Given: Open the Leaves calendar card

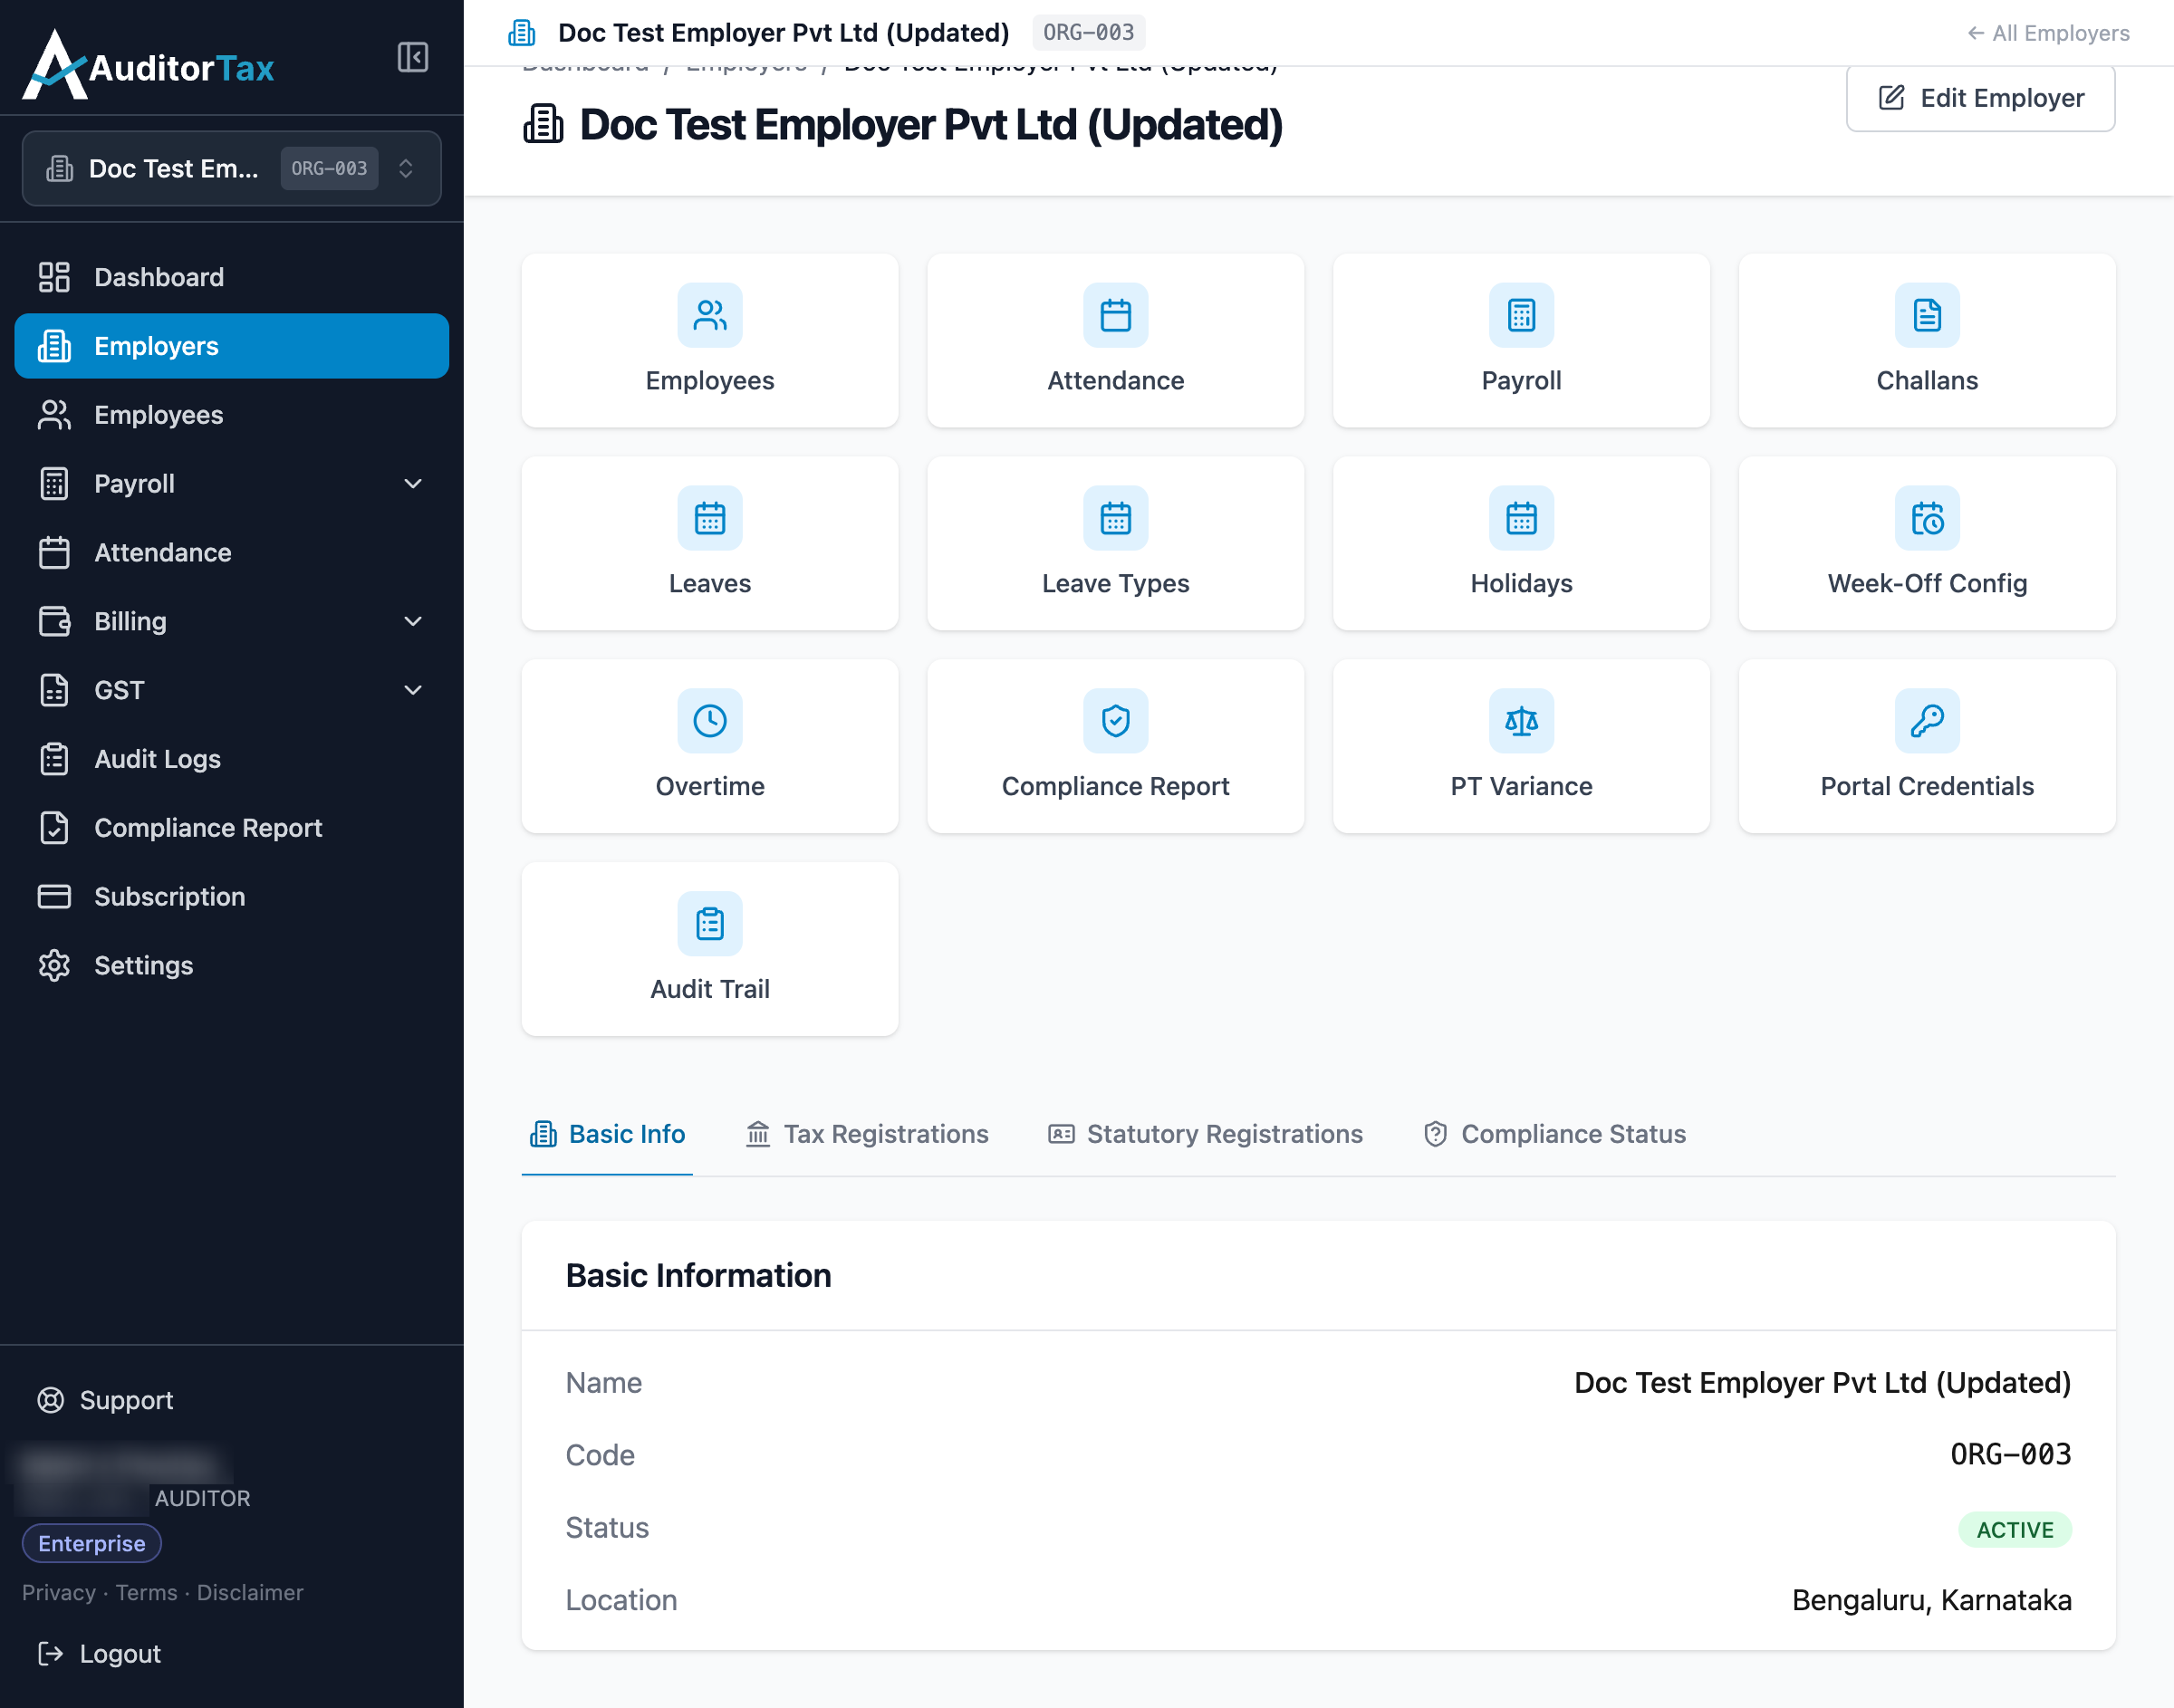Looking at the screenshot, I should (x=709, y=543).
